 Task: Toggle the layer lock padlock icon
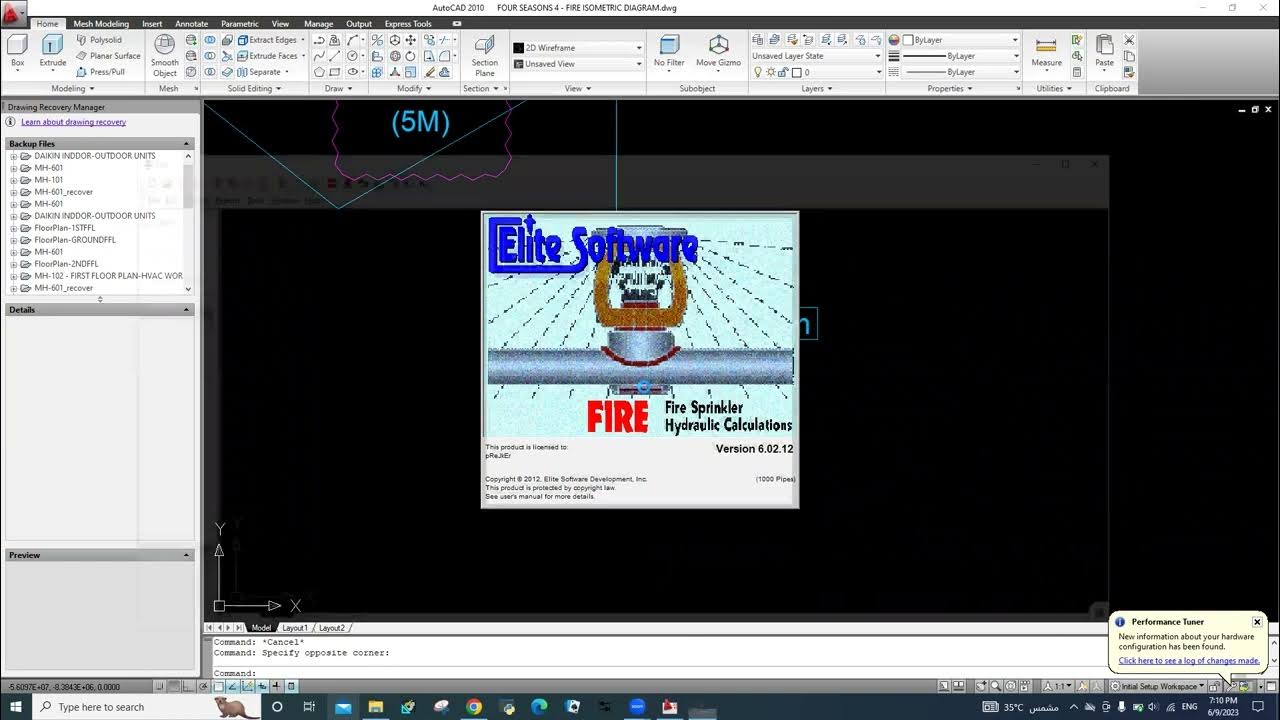[x=782, y=72]
